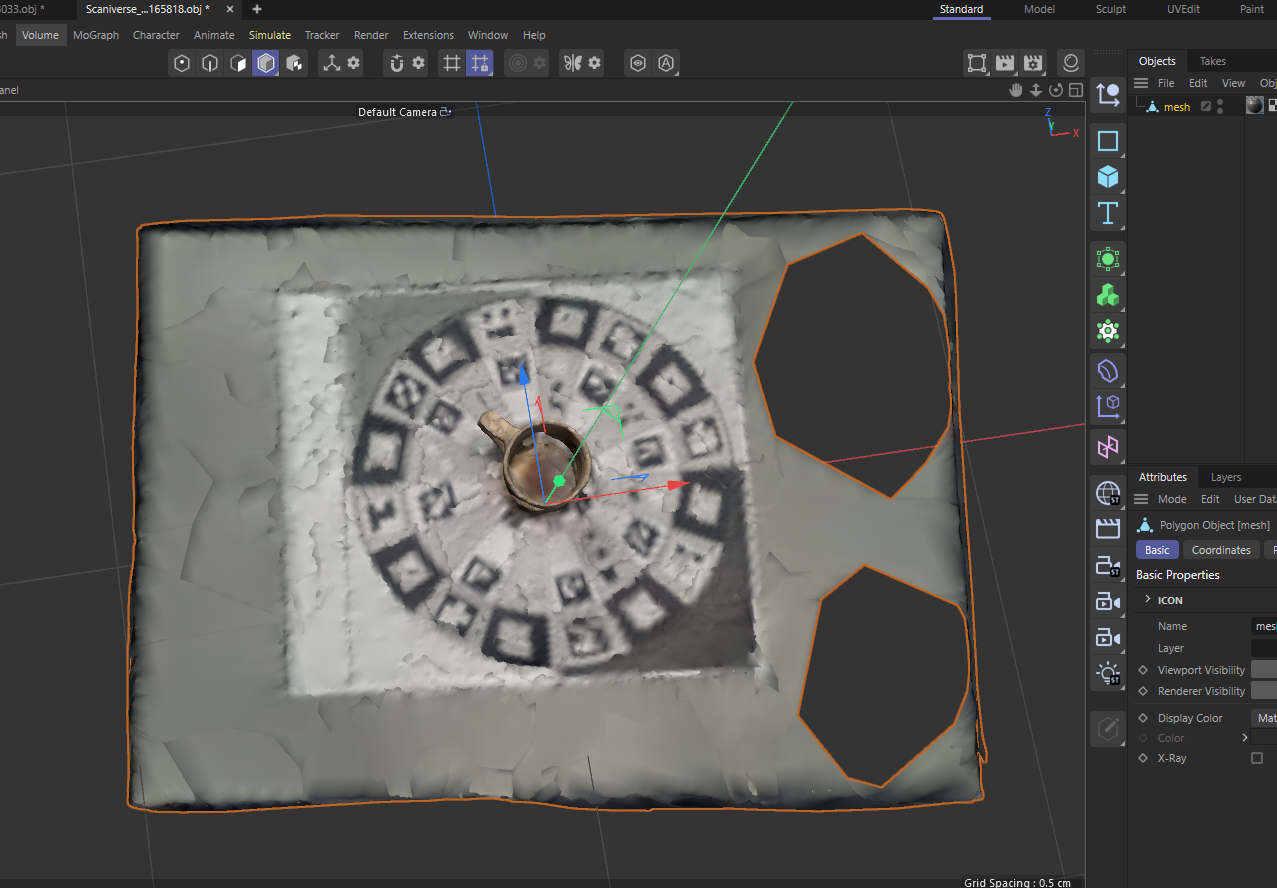Select the Cube primitive icon

pos(1107,176)
